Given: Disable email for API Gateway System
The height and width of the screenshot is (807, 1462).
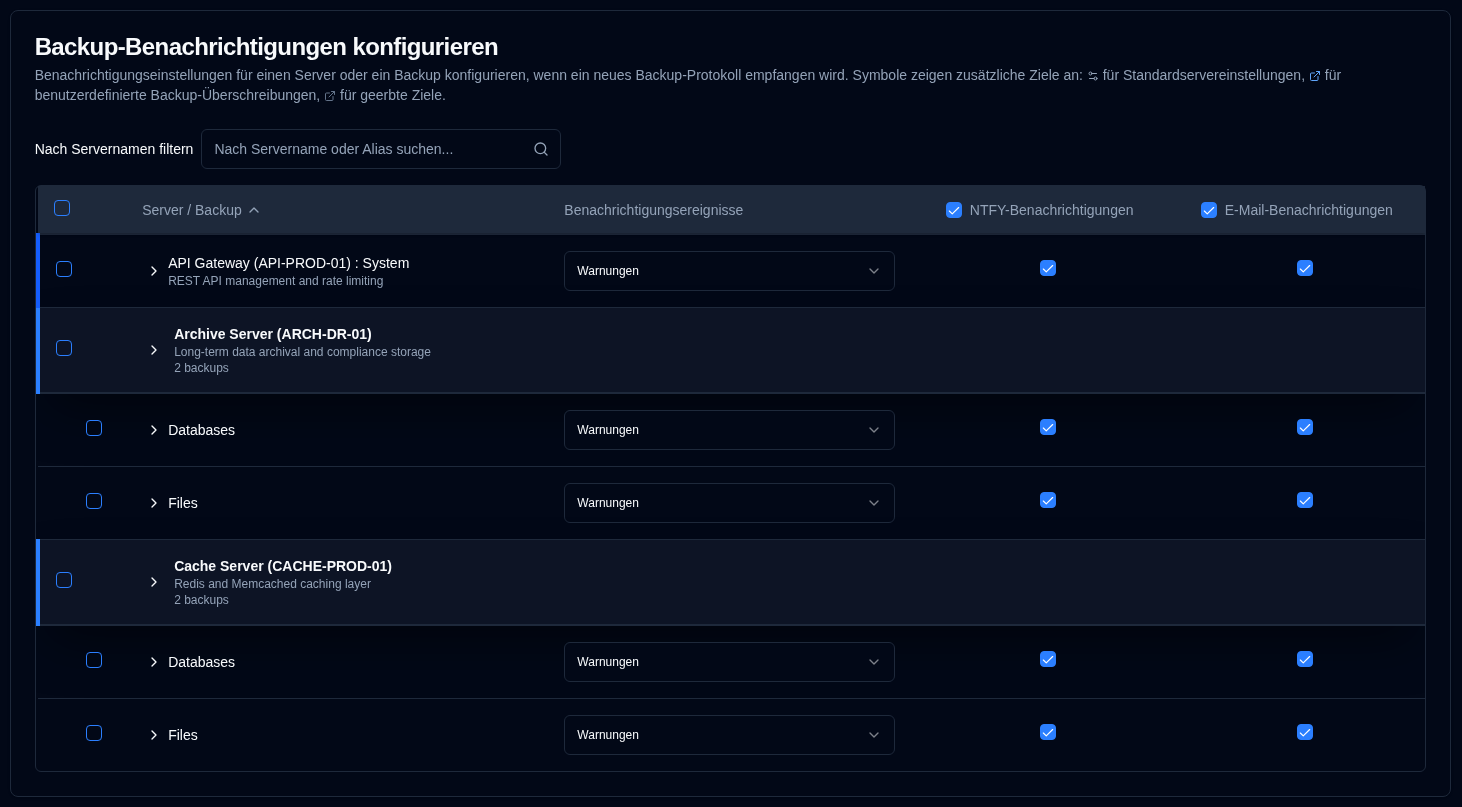Looking at the screenshot, I should (1305, 268).
